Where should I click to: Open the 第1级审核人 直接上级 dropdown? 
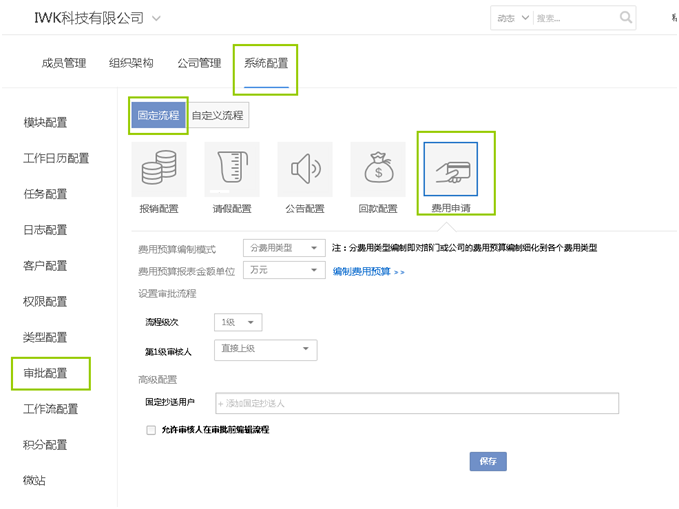[265, 349]
